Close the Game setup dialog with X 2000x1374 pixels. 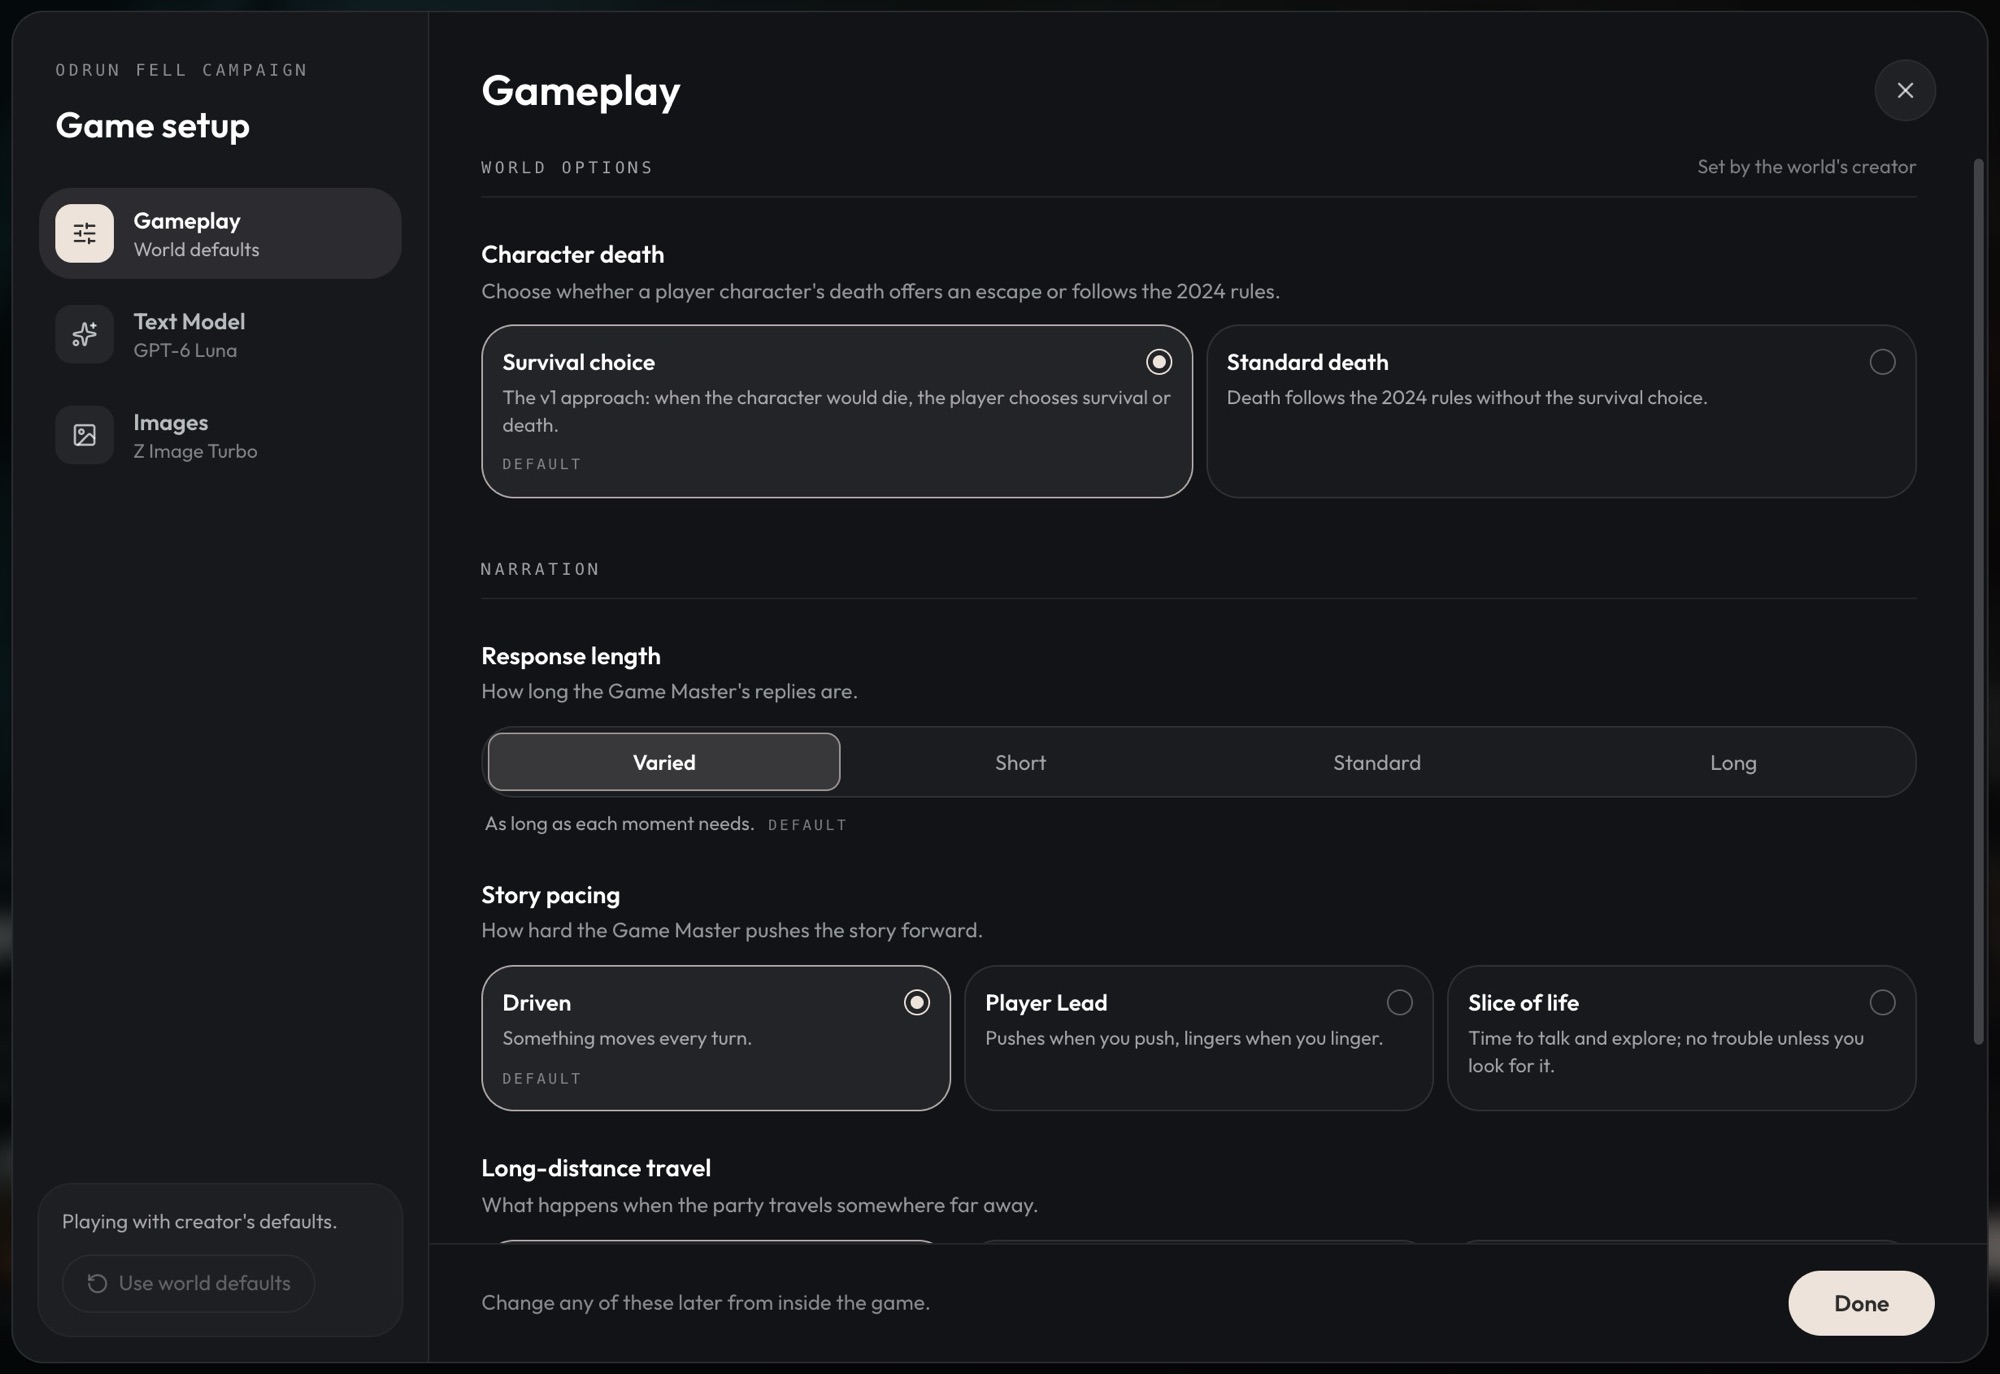[x=1905, y=90]
